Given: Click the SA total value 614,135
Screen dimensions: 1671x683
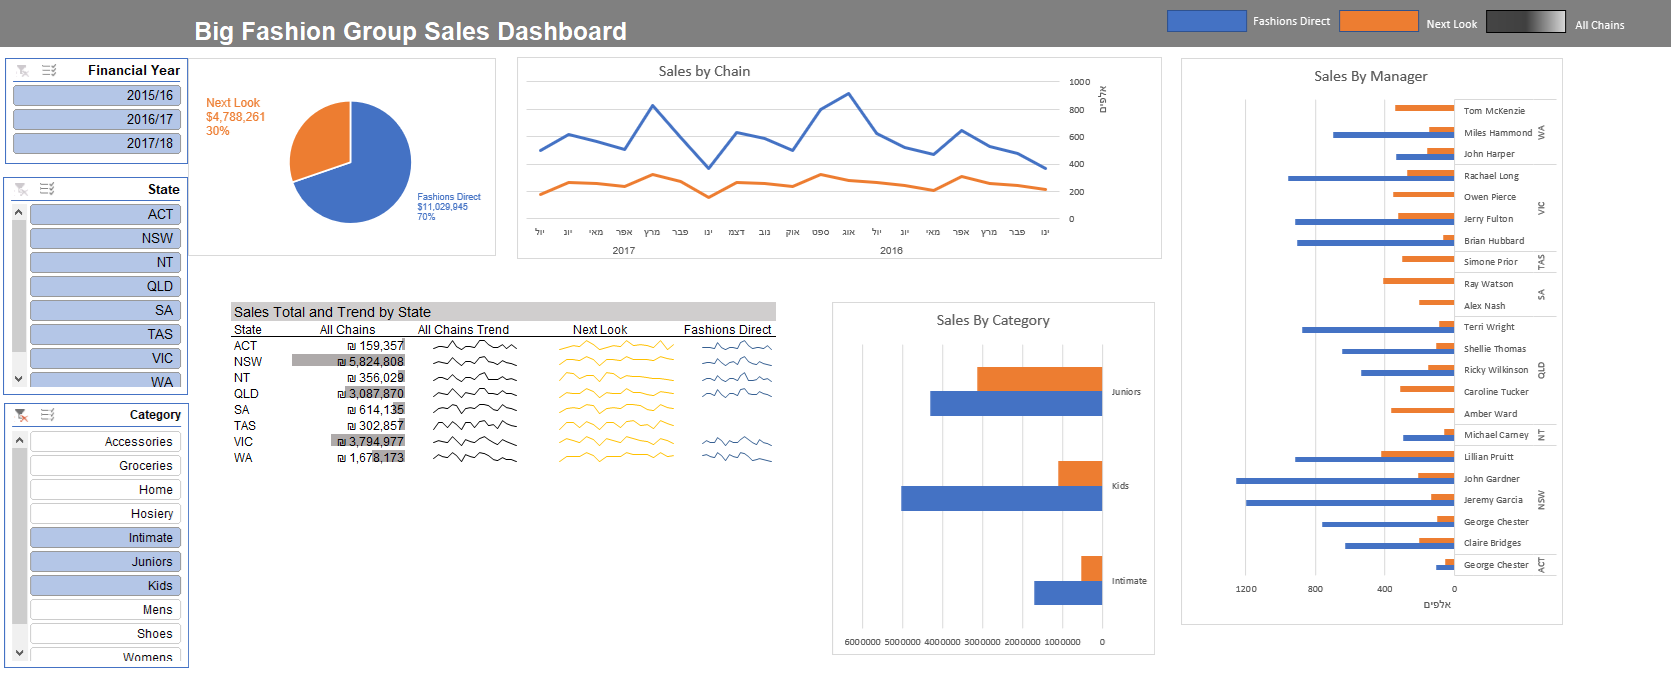Looking at the screenshot, I should pyautogui.click(x=375, y=410).
